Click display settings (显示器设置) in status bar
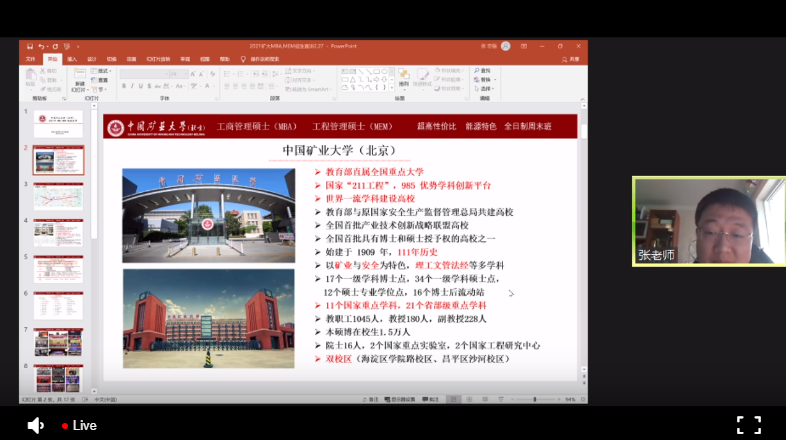The width and height of the screenshot is (786, 440). [x=400, y=399]
